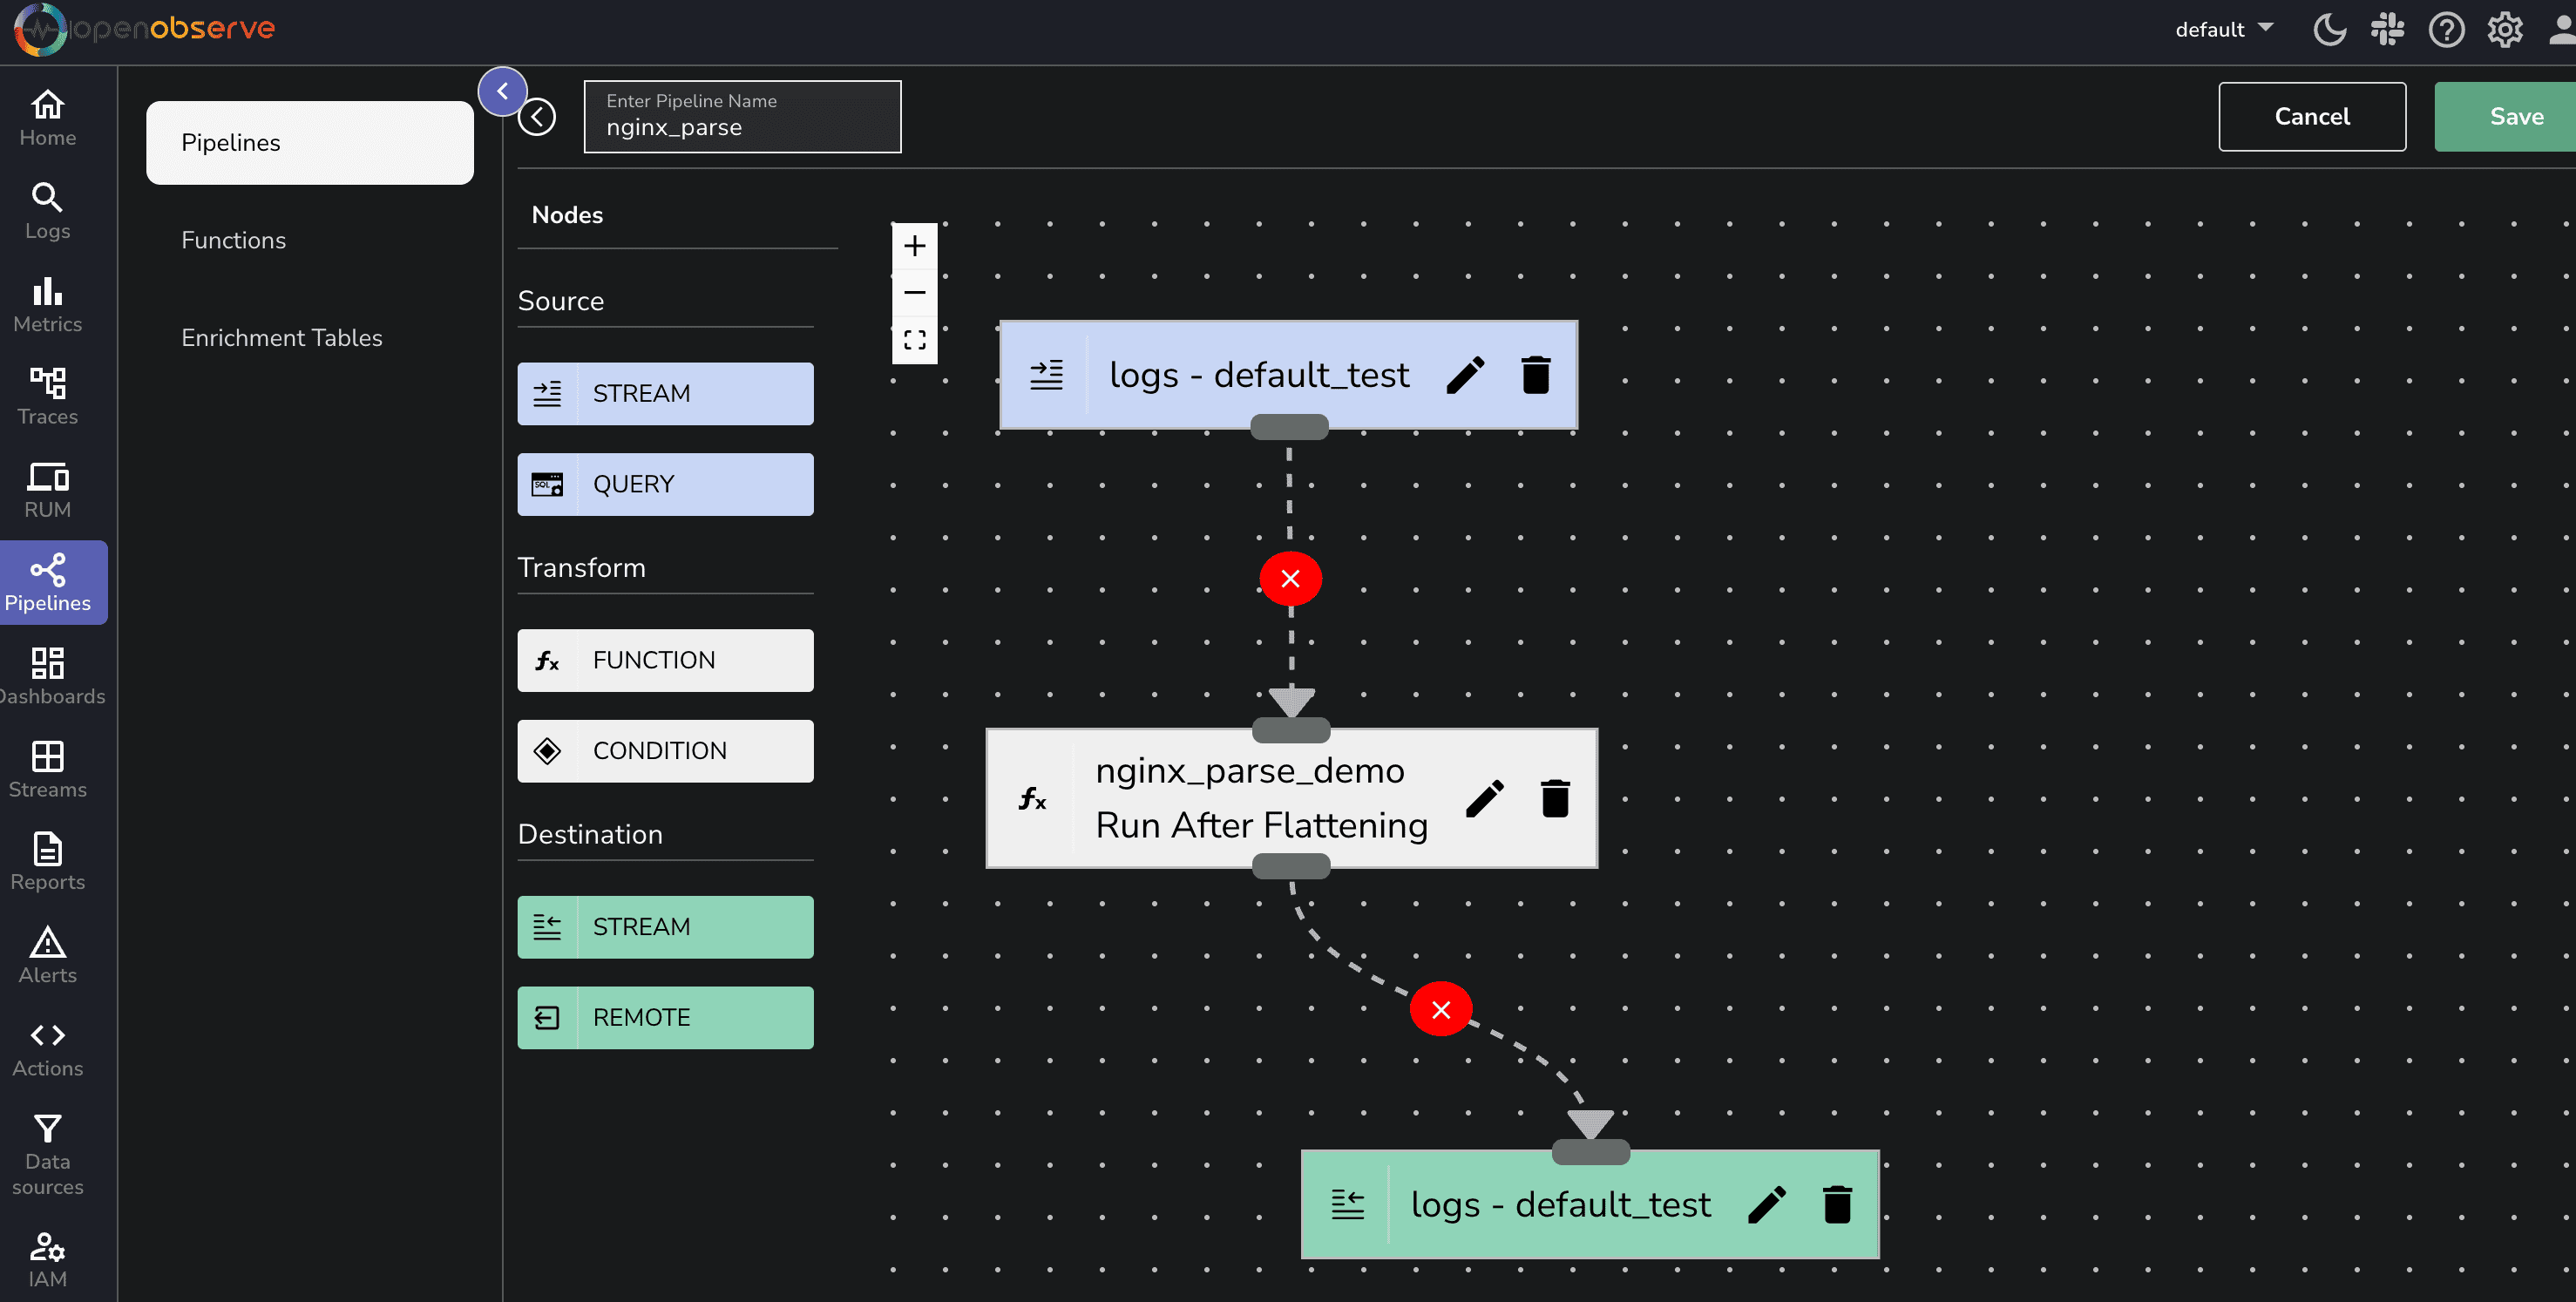The width and height of the screenshot is (2576, 1302).
Task: Save the pipeline
Action: [x=2515, y=117]
